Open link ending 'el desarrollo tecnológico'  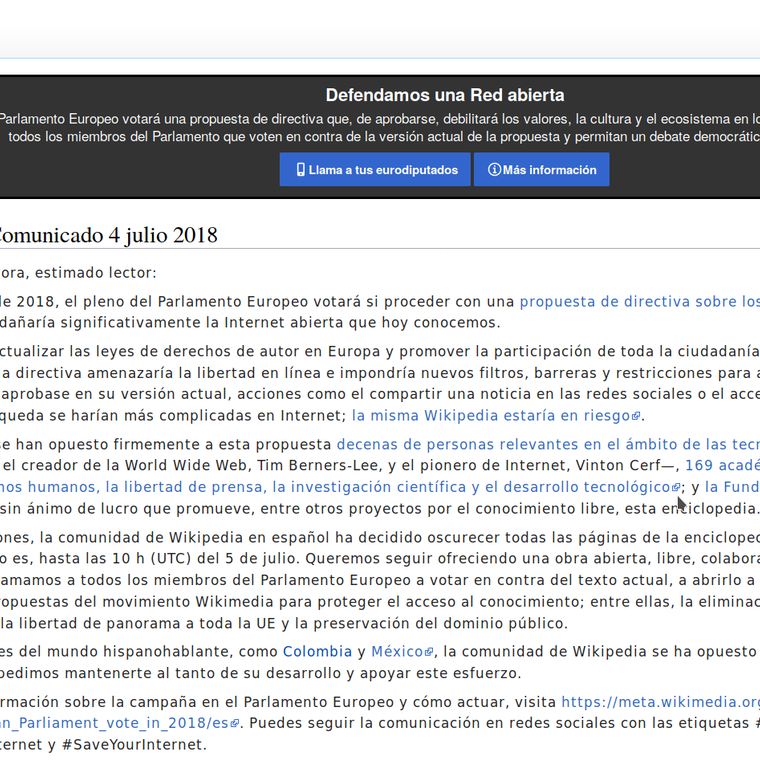(x=335, y=487)
